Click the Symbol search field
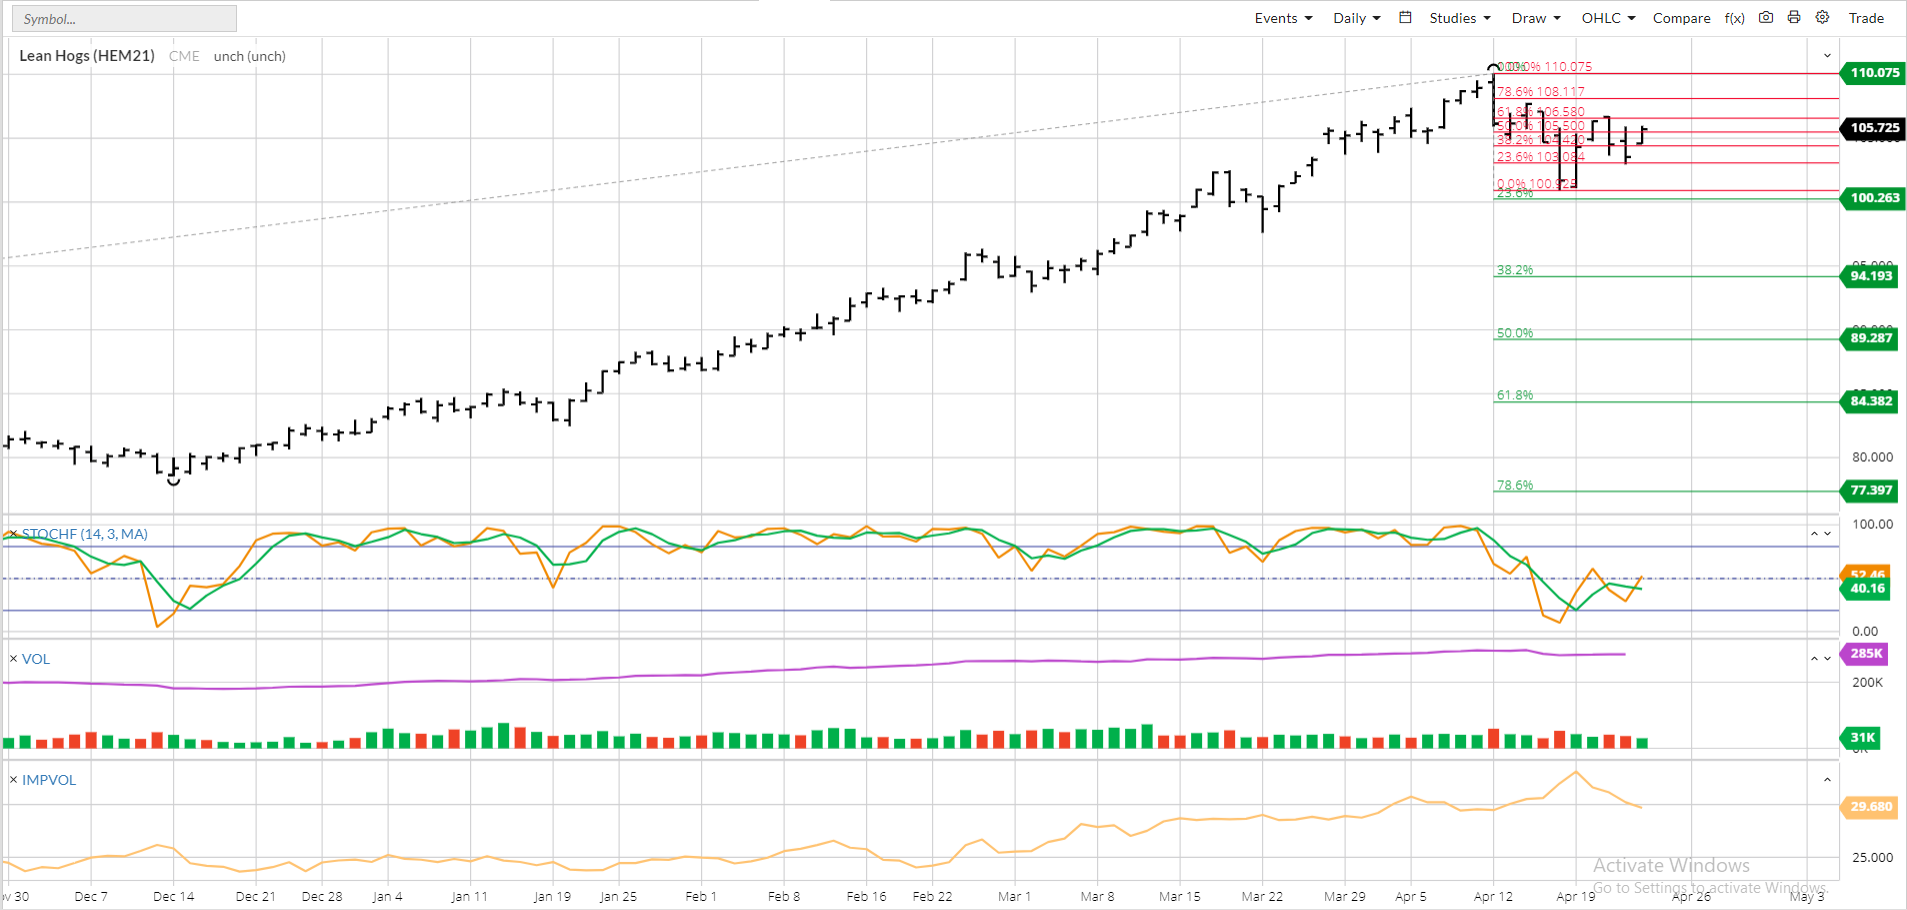This screenshot has width=1907, height=910. (124, 18)
